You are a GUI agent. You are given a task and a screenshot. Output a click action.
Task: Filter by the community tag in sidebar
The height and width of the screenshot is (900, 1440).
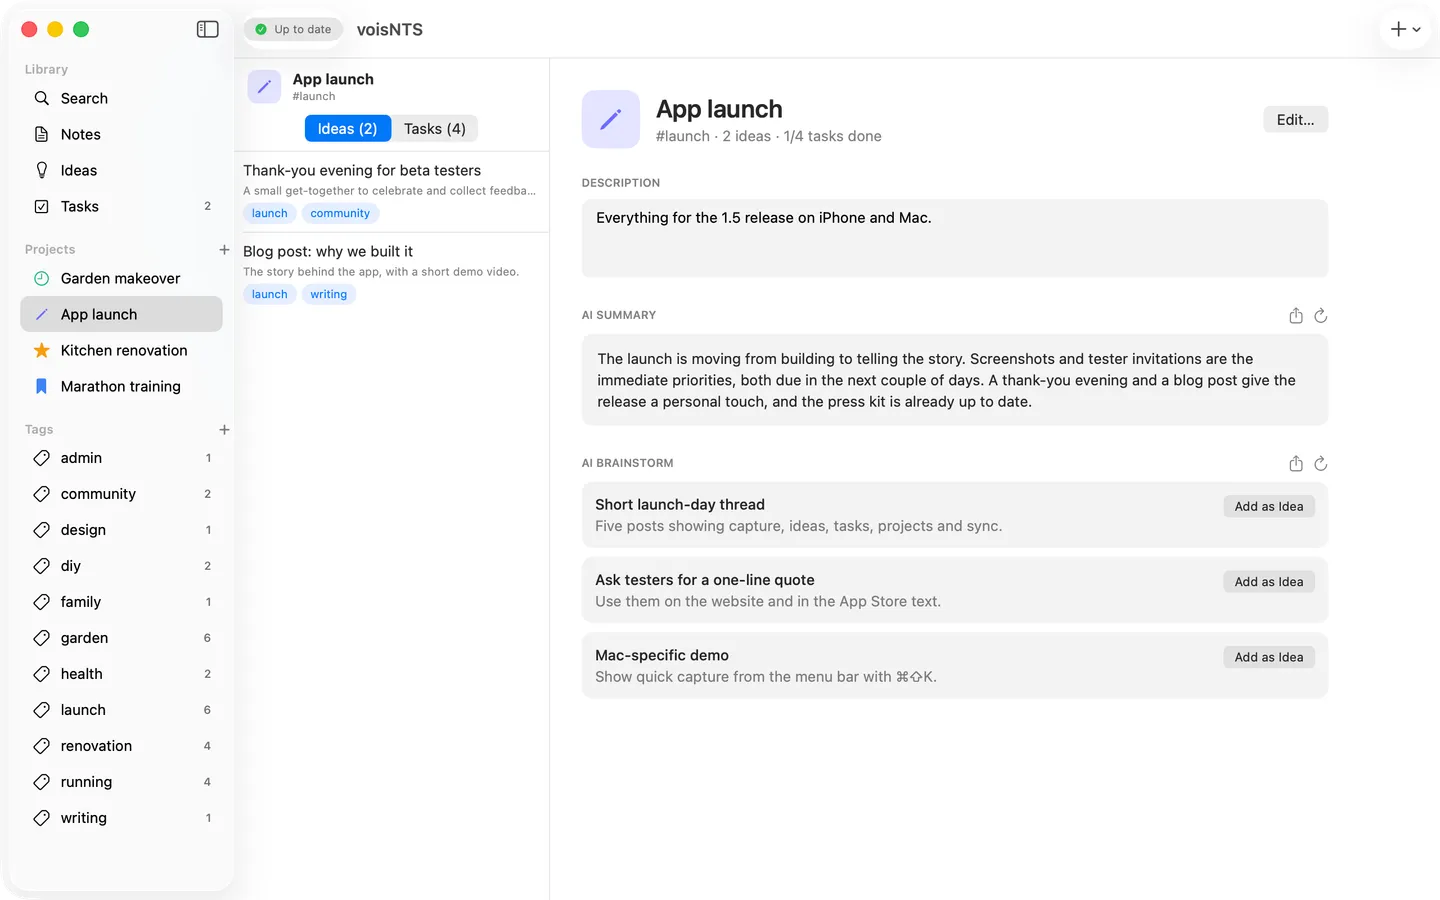121,494
